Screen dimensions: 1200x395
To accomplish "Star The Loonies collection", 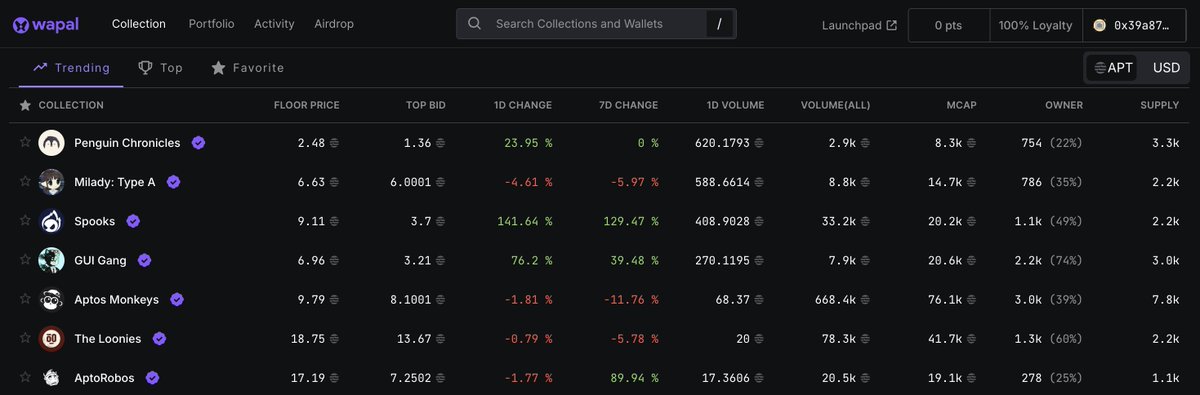I will pyautogui.click(x=25, y=338).
